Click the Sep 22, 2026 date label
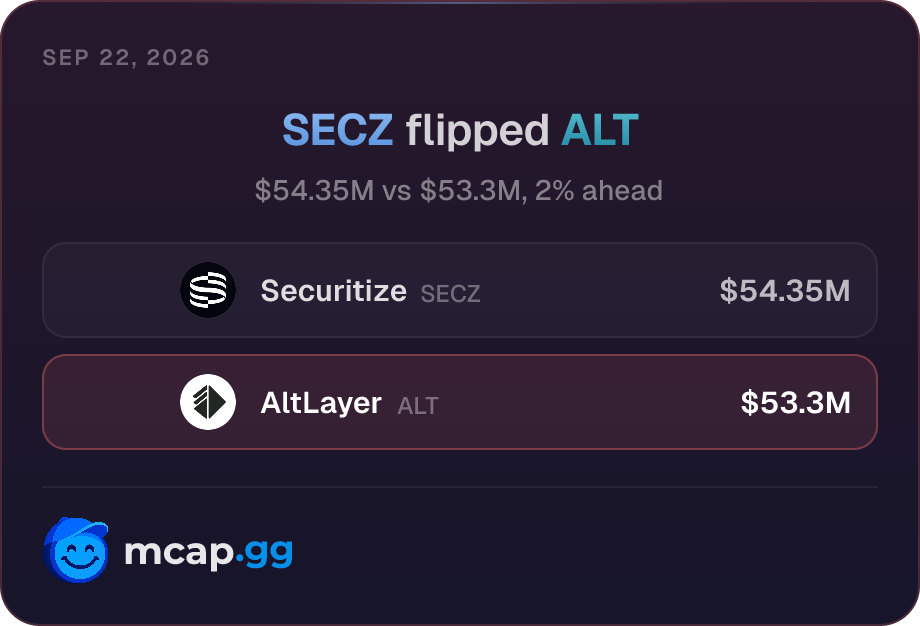Screen dimensions: 920x626 pos(126,57)
